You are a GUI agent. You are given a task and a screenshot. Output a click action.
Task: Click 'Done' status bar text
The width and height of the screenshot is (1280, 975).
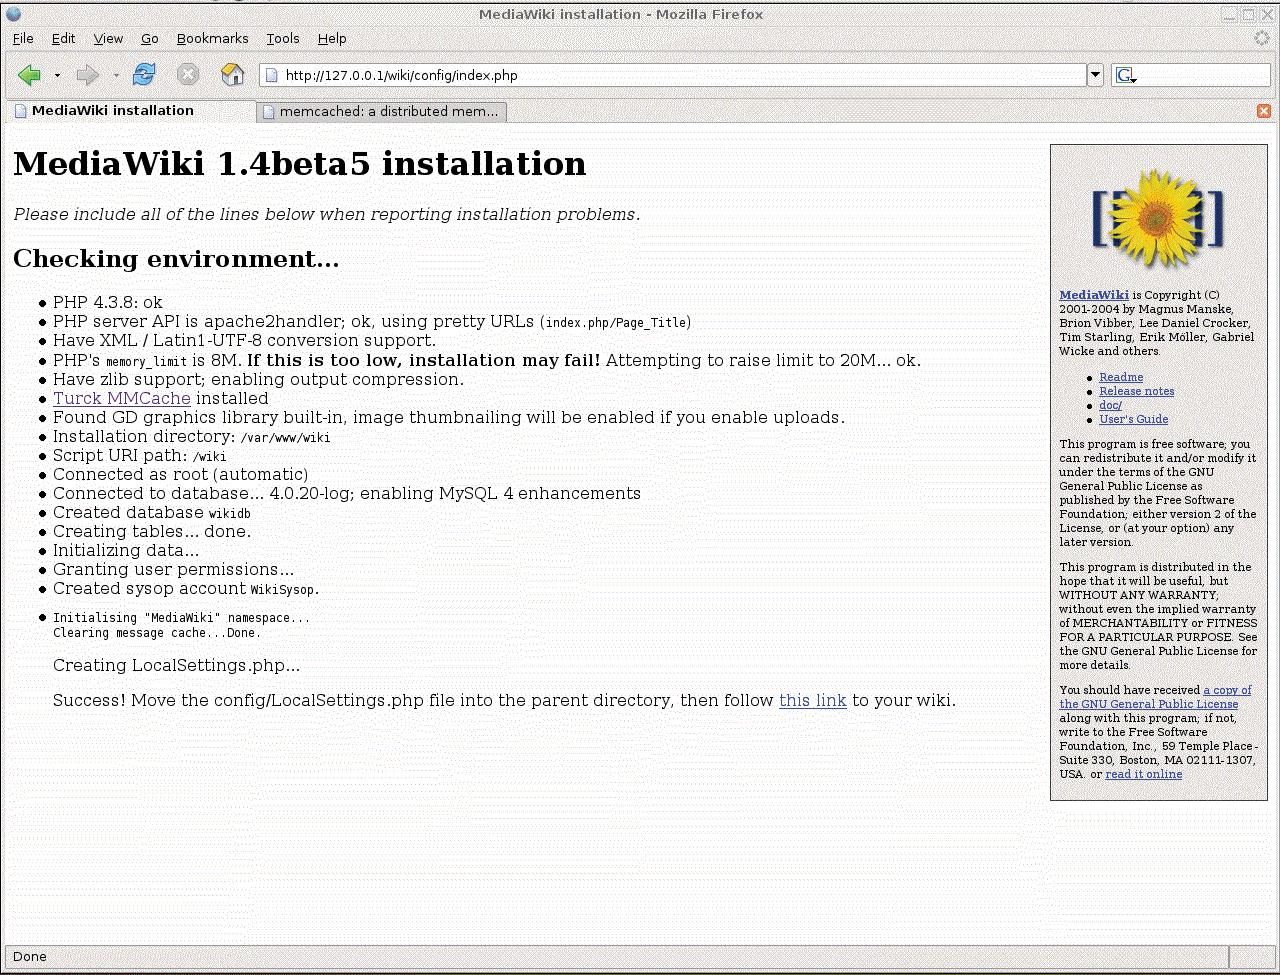click(x=30, y=957)
